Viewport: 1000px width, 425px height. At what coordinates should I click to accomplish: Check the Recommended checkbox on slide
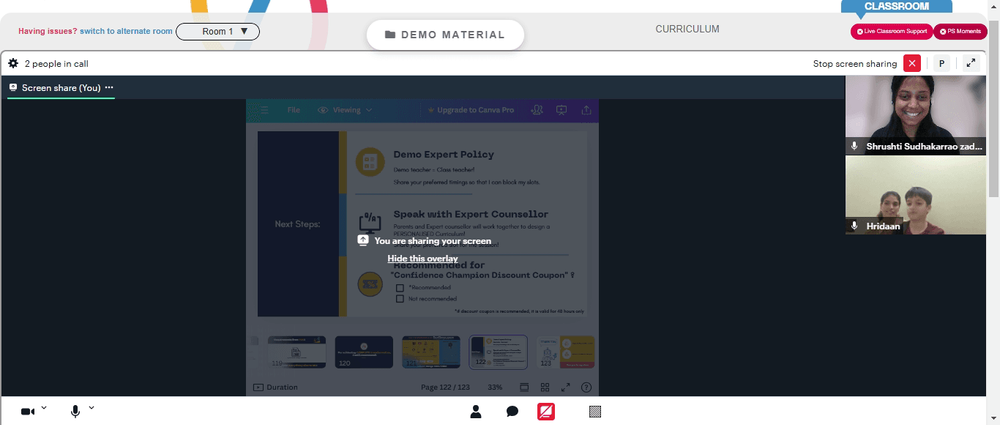(x=400, y=288)
